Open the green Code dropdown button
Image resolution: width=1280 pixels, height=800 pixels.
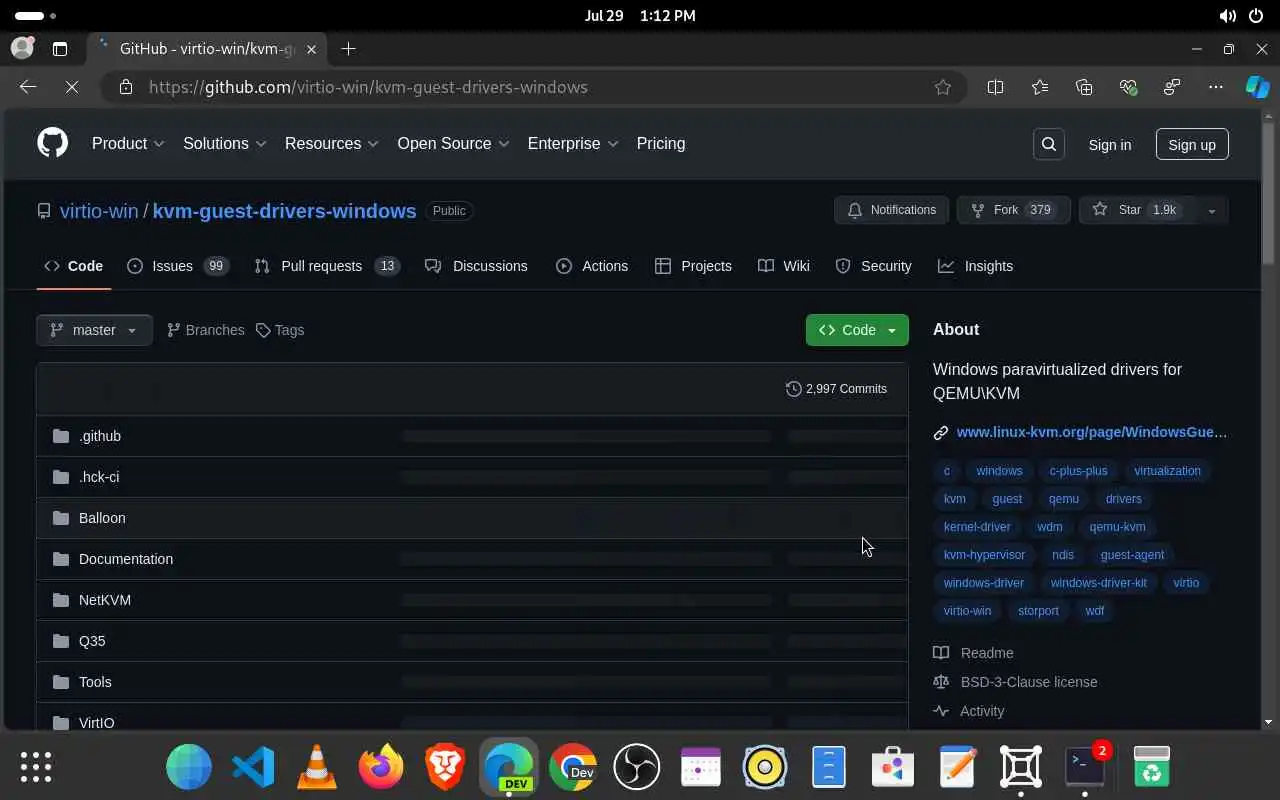(x=857, y=330)
